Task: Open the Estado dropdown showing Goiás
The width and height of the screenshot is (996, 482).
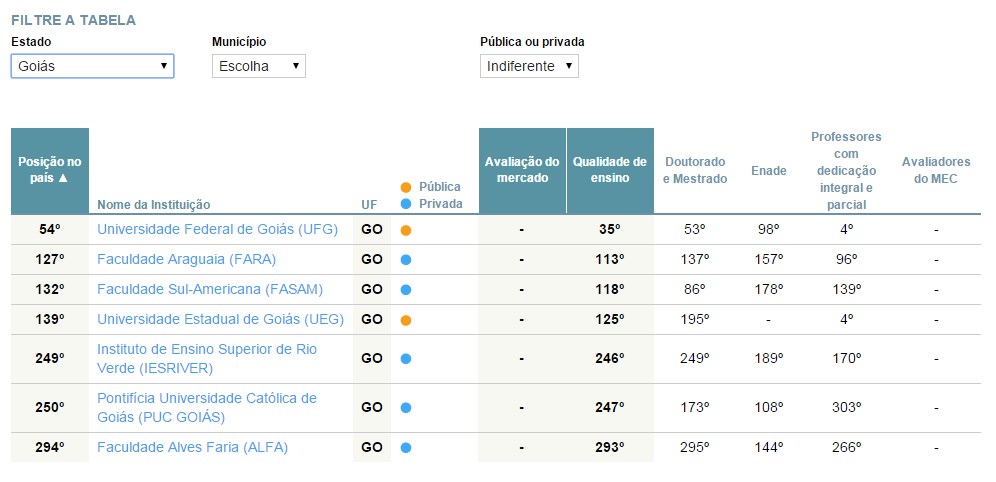Action: [x=92, y=66]
